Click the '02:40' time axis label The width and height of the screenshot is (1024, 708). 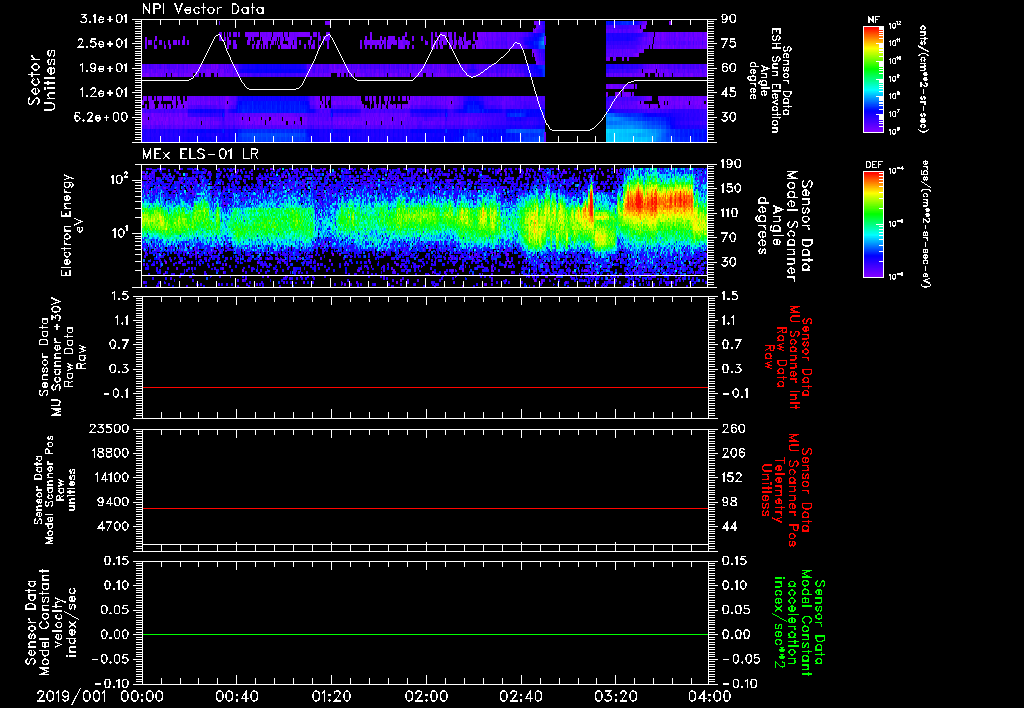520,696
